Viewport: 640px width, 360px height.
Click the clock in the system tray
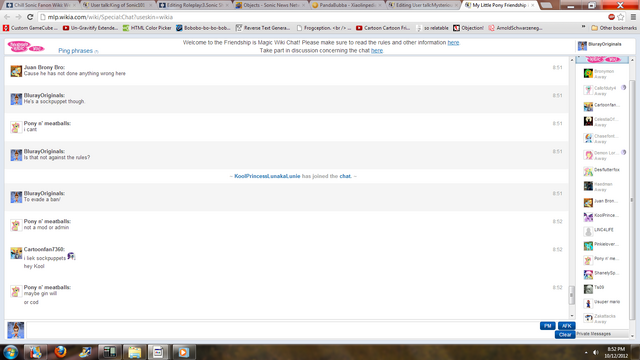point(616,352)
